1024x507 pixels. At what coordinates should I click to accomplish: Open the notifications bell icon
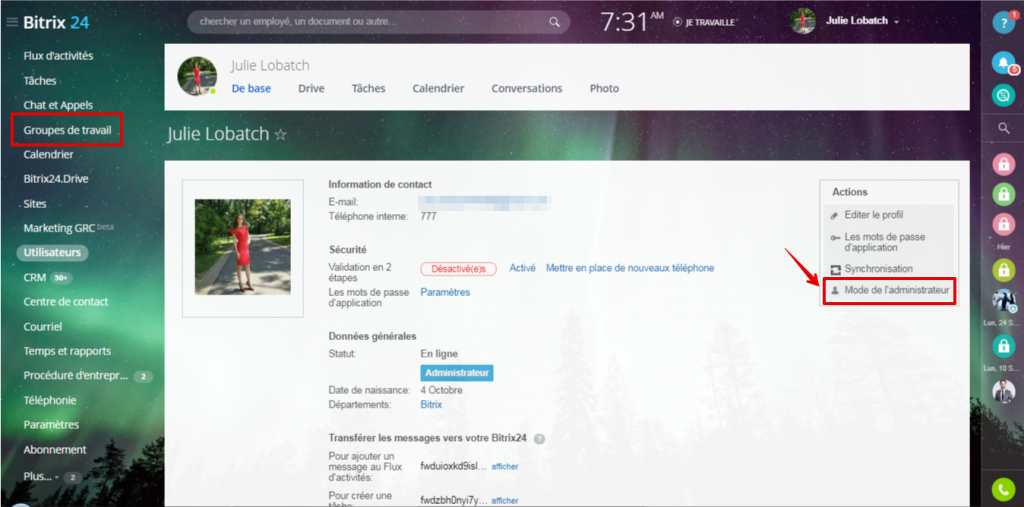(x=1003, y=63)
